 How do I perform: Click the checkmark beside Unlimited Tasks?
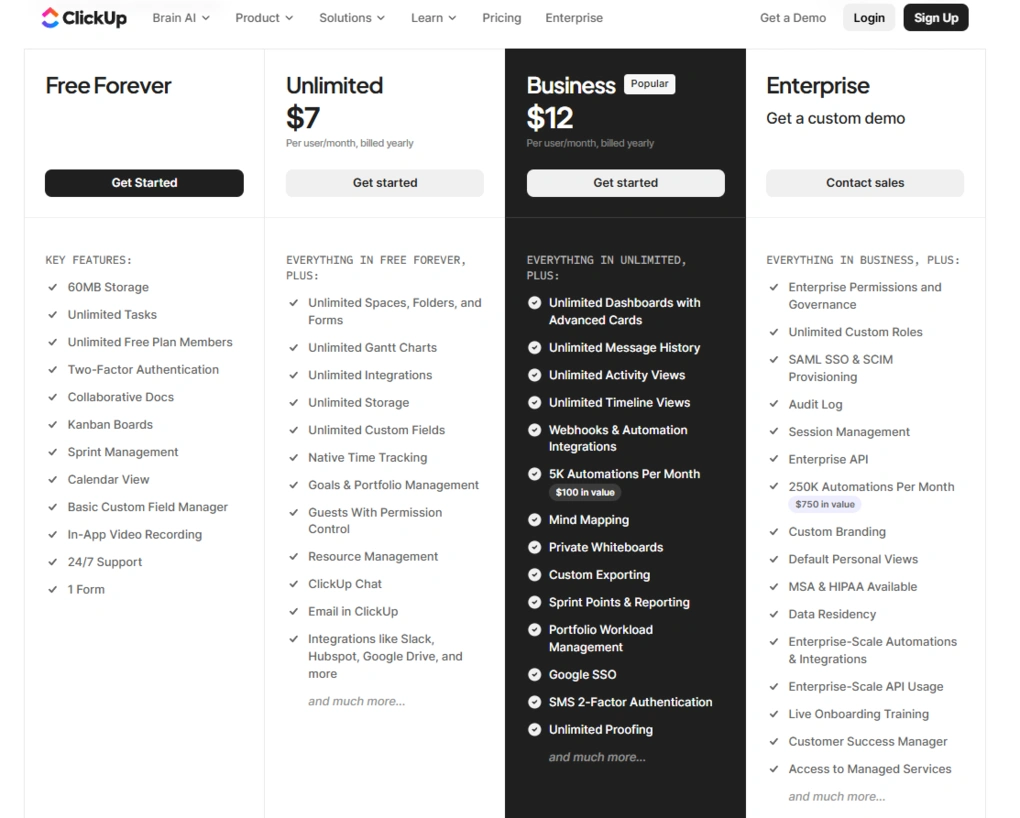coord(53,314)
